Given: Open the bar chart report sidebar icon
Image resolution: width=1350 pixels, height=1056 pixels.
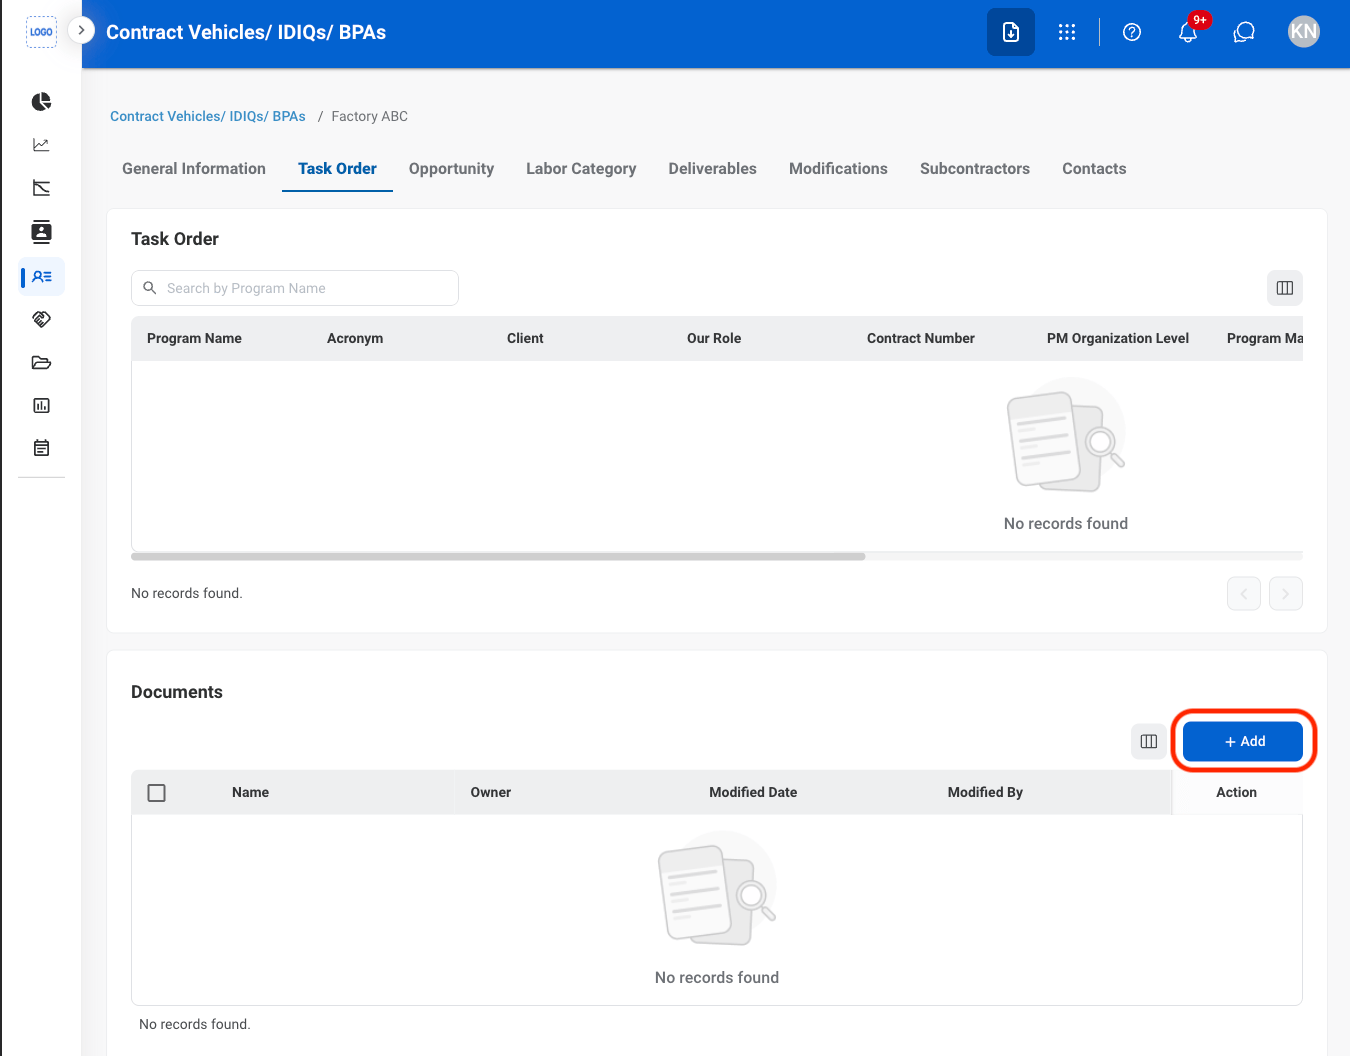Looking at the screenshot, I should tap(41, 405).
